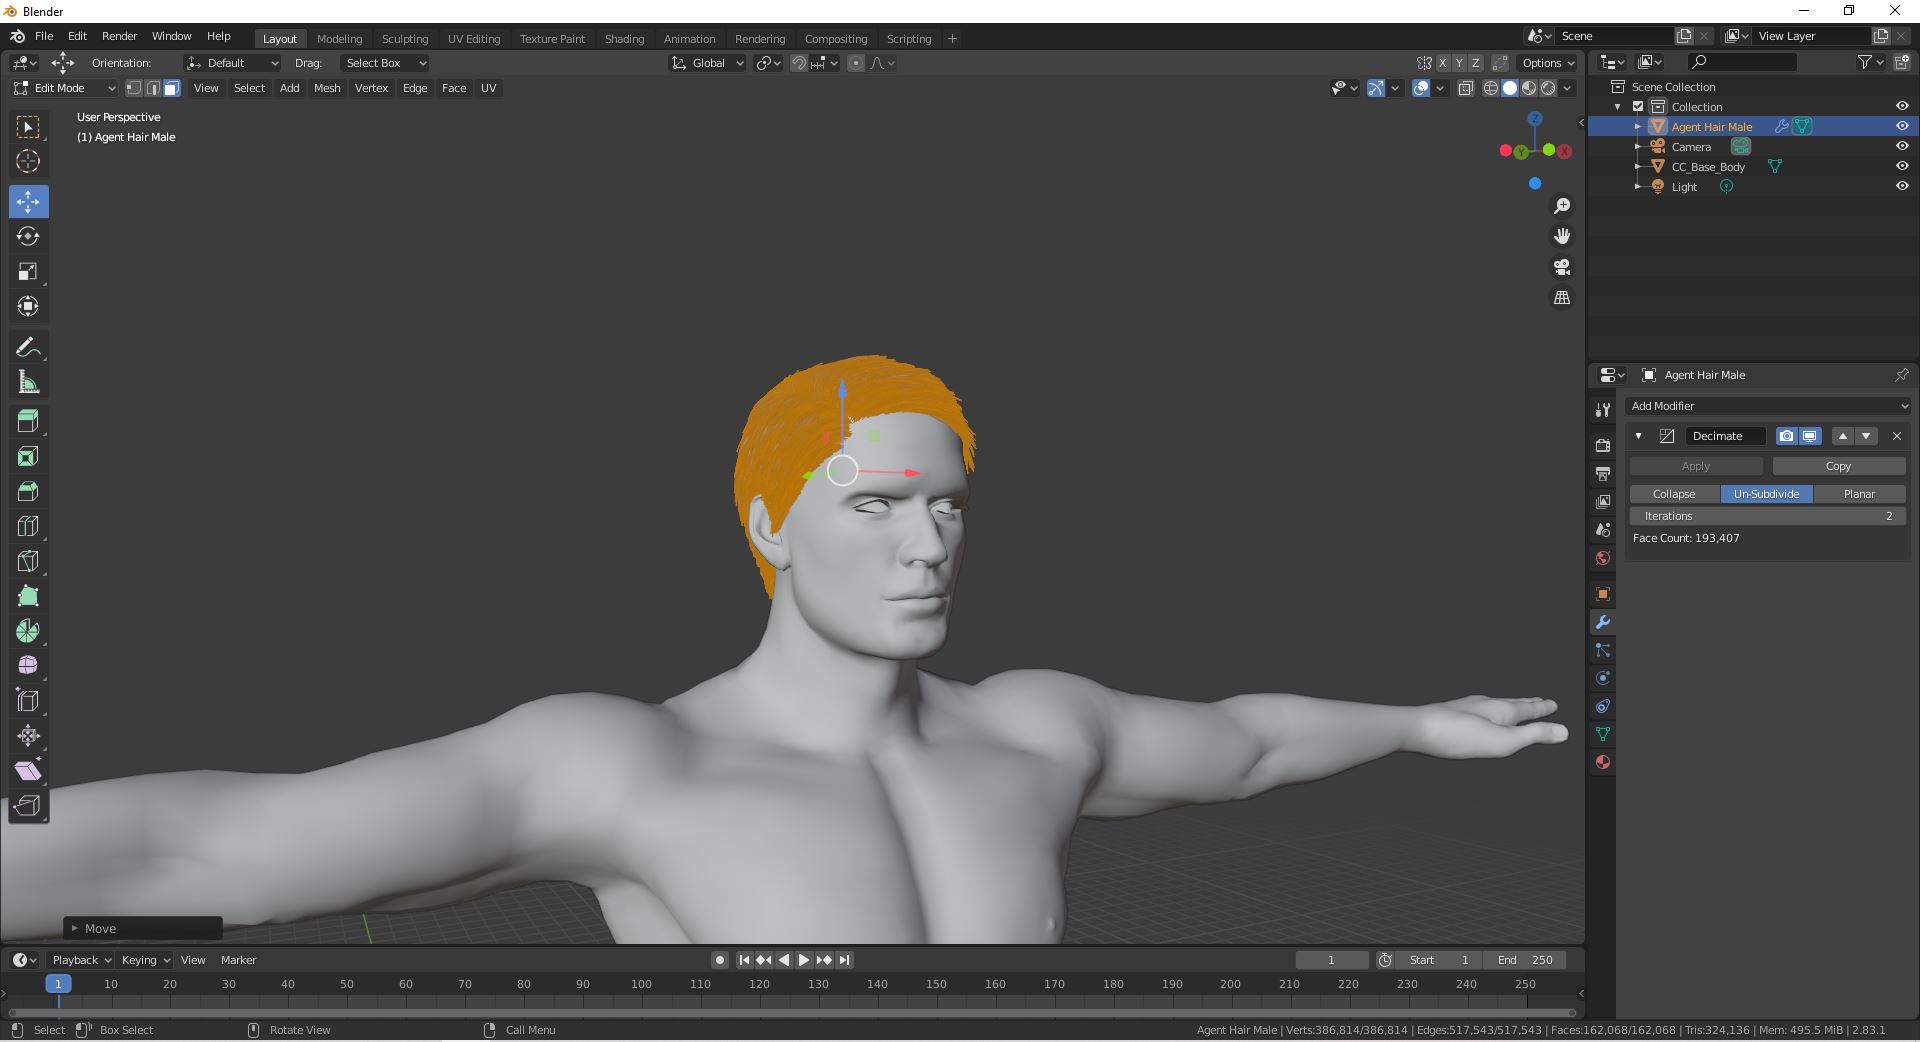Switch to the UV Editing workspace tab
The image size is (1920, 1042).
pyautogui.click(x=474, y=39)
